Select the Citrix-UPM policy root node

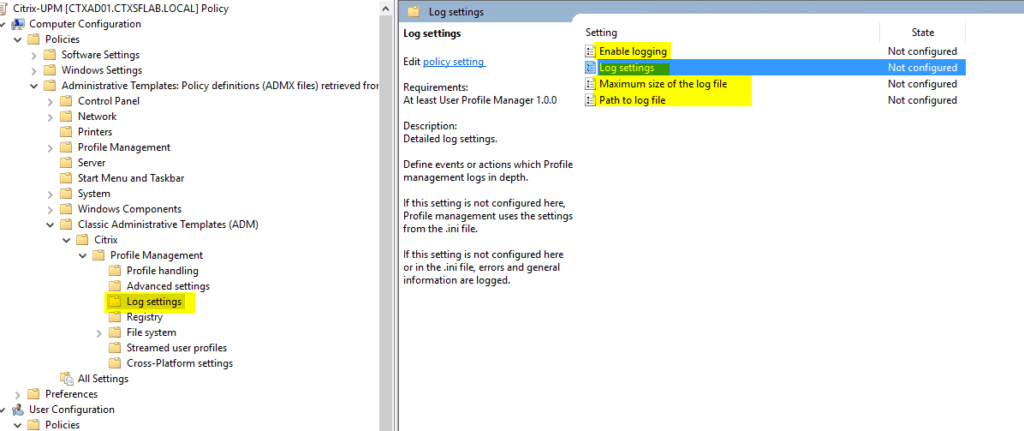pos(121,8)
